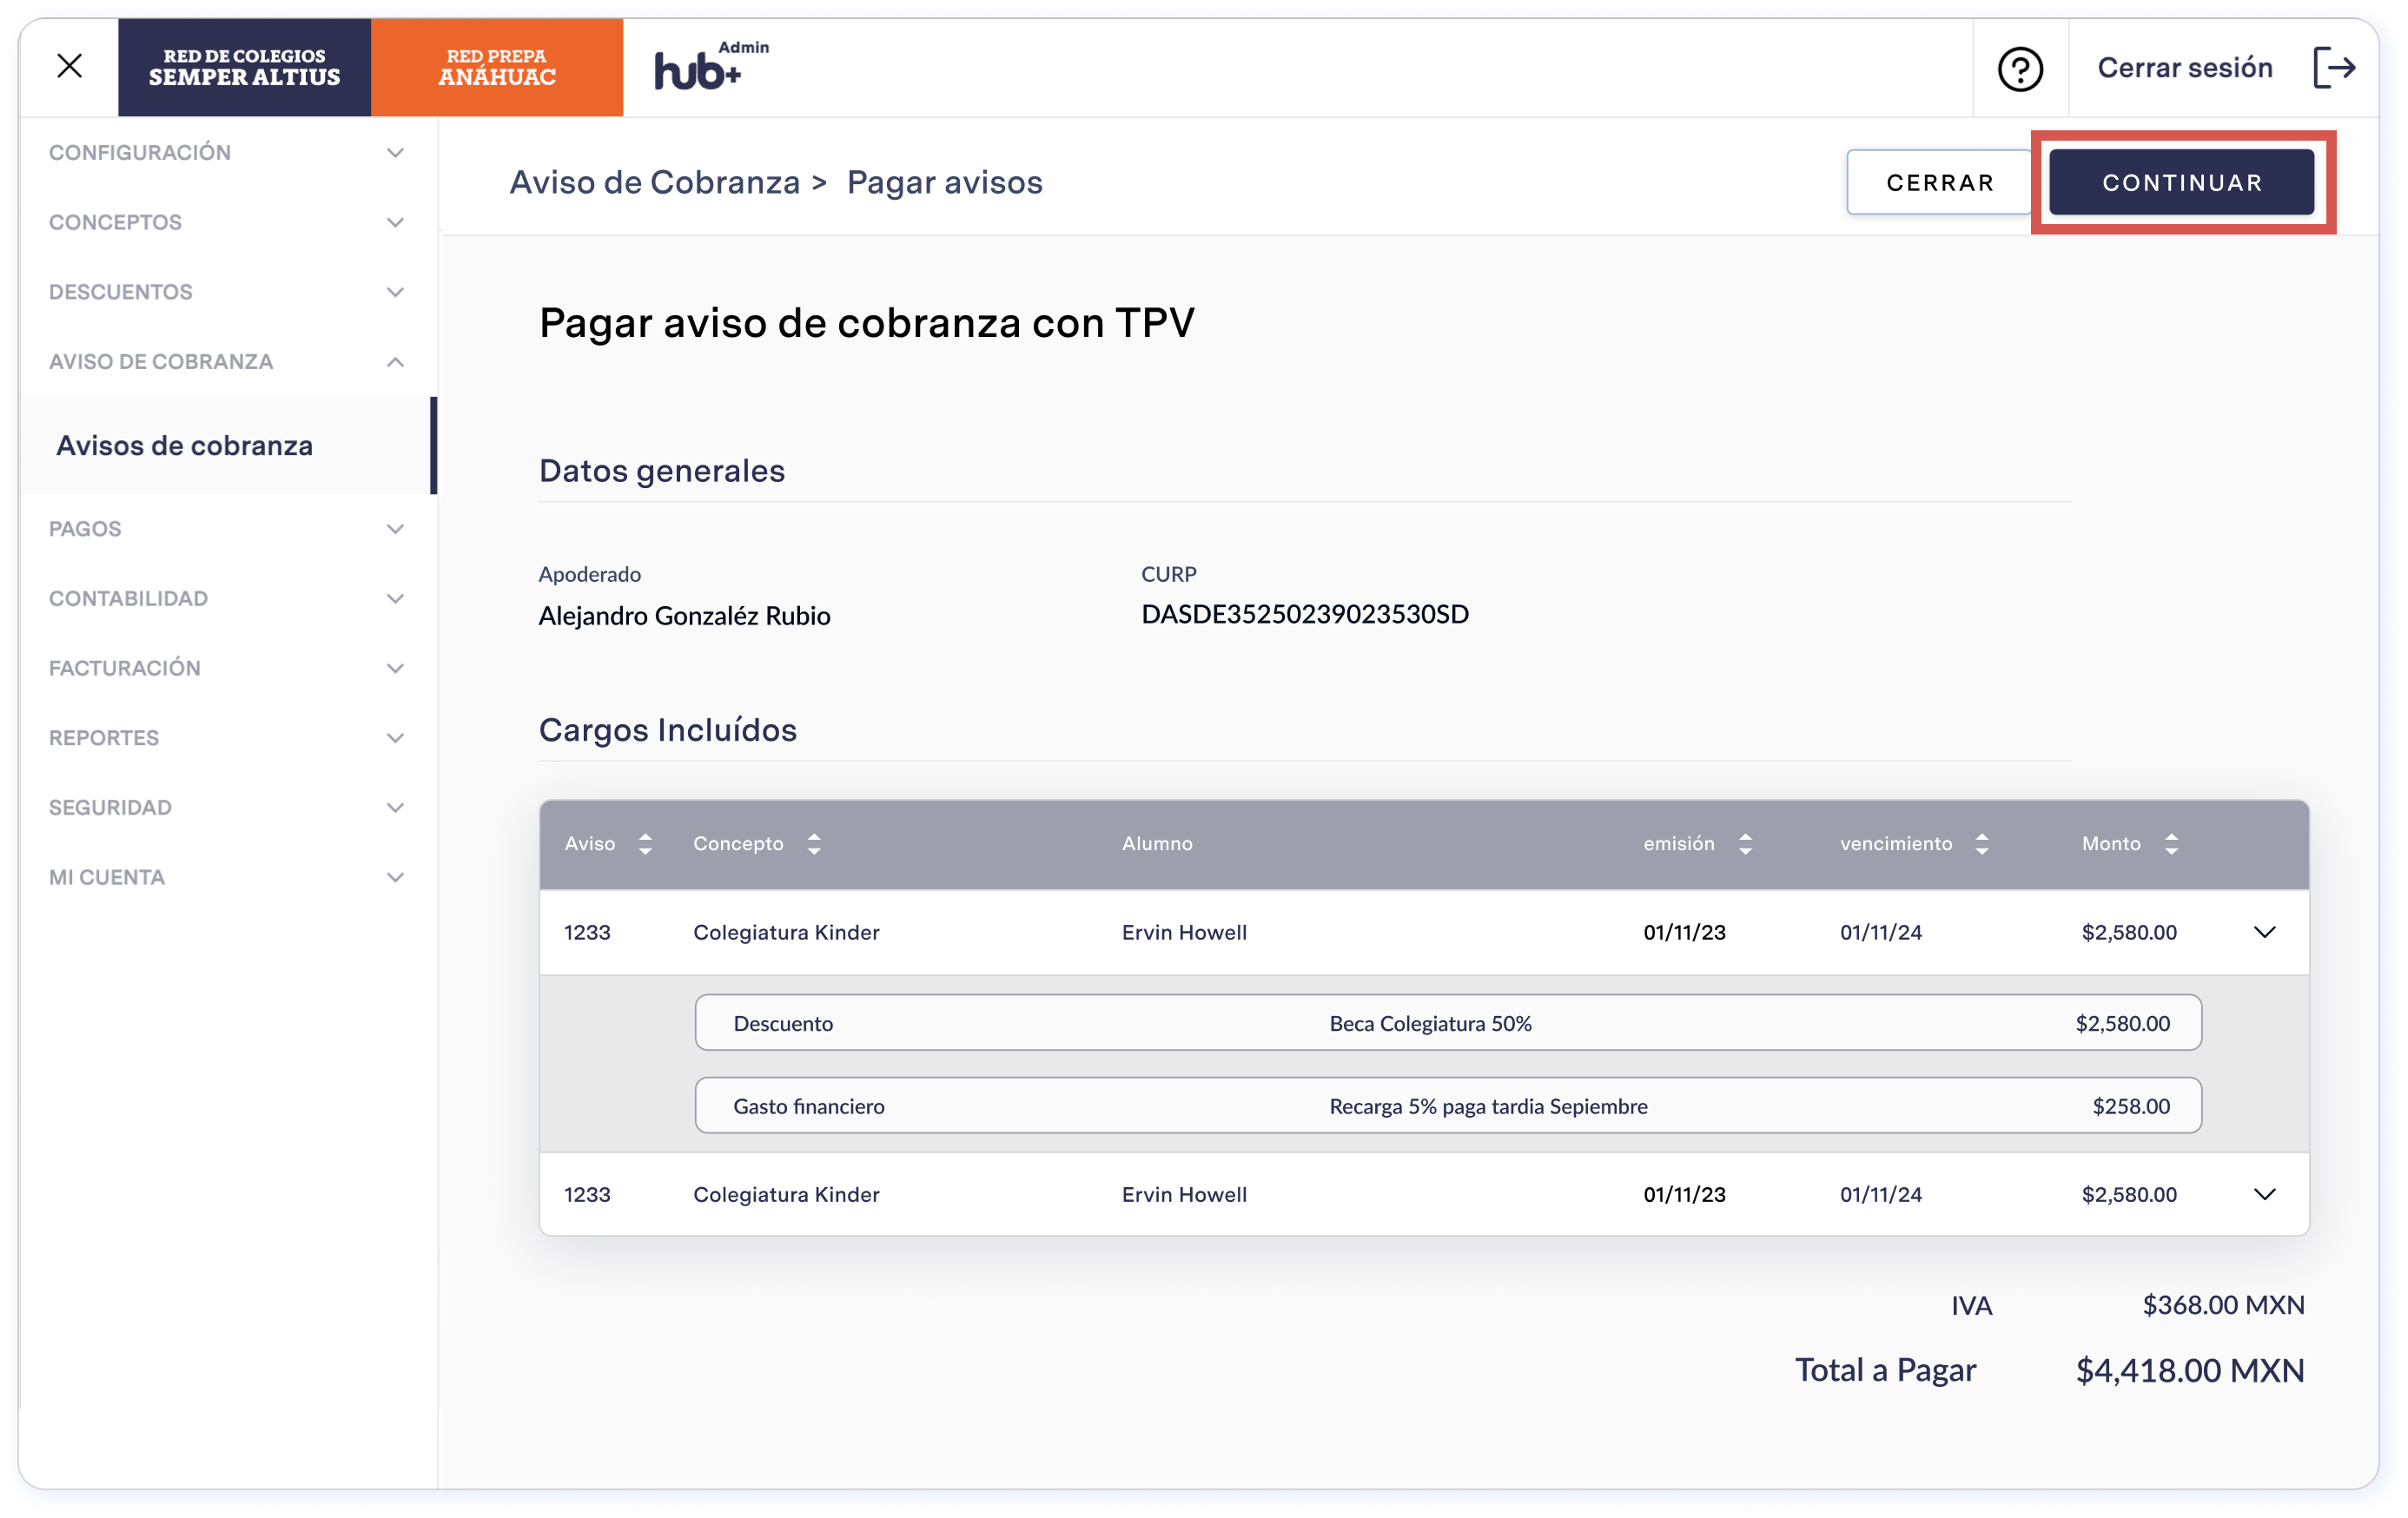Viewport: 2408px width, 1518px height.
Task: Expand details of last Colegiatura Kinder row
Action: [x=2264, y=1194]
